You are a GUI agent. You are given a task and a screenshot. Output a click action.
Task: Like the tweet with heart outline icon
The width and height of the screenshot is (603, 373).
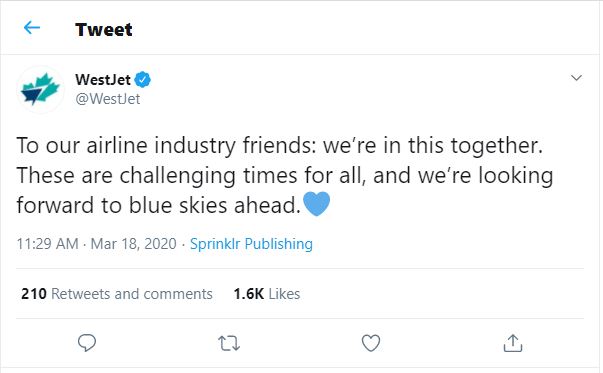tap(371, 343)
